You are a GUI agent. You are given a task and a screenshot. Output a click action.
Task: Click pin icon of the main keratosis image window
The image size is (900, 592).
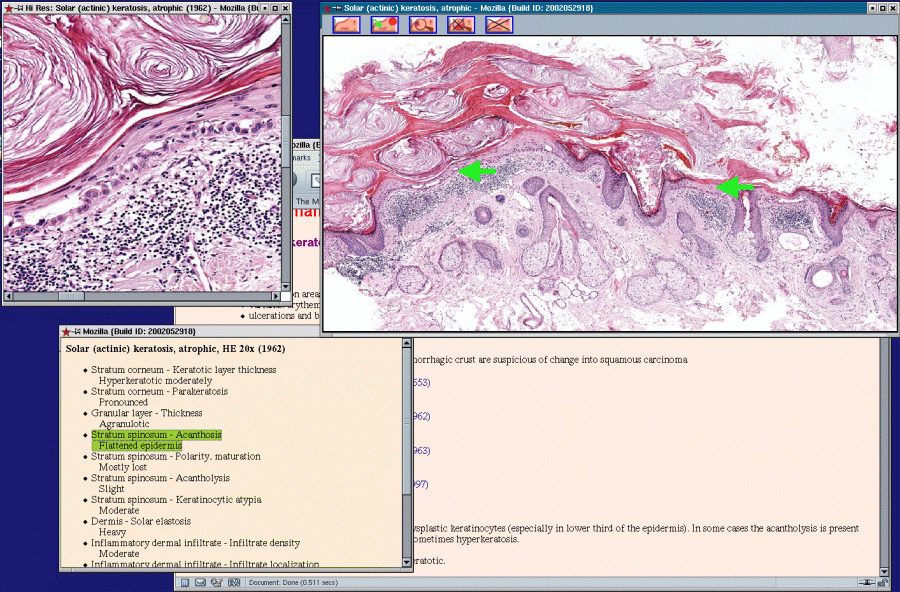[x=338, y=8]
